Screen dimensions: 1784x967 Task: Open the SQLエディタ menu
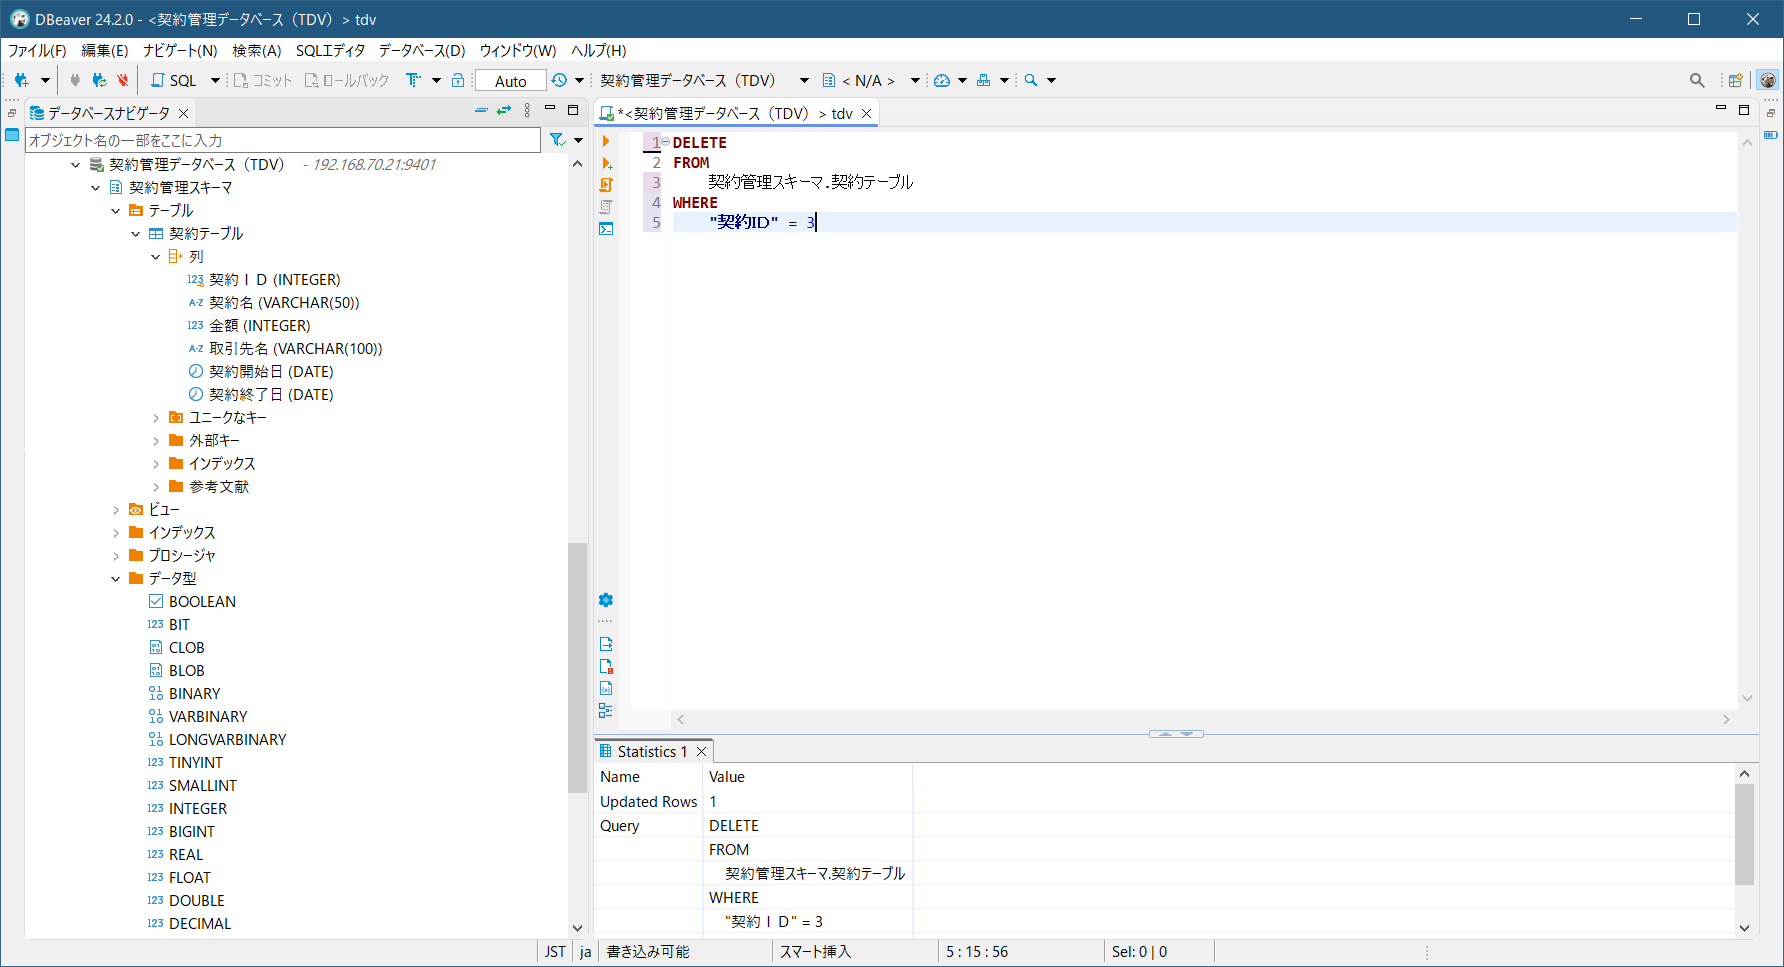pyautogui.click(x=330, y=50)
